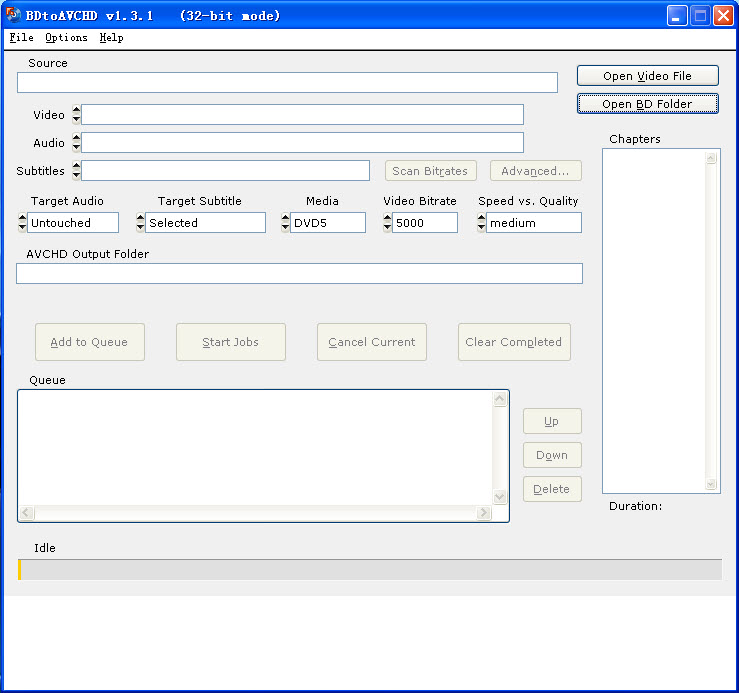The width and height of the screenshot is (739, 693).
Task: Step Media type down arrow
Action: click(x=285, y=227)
